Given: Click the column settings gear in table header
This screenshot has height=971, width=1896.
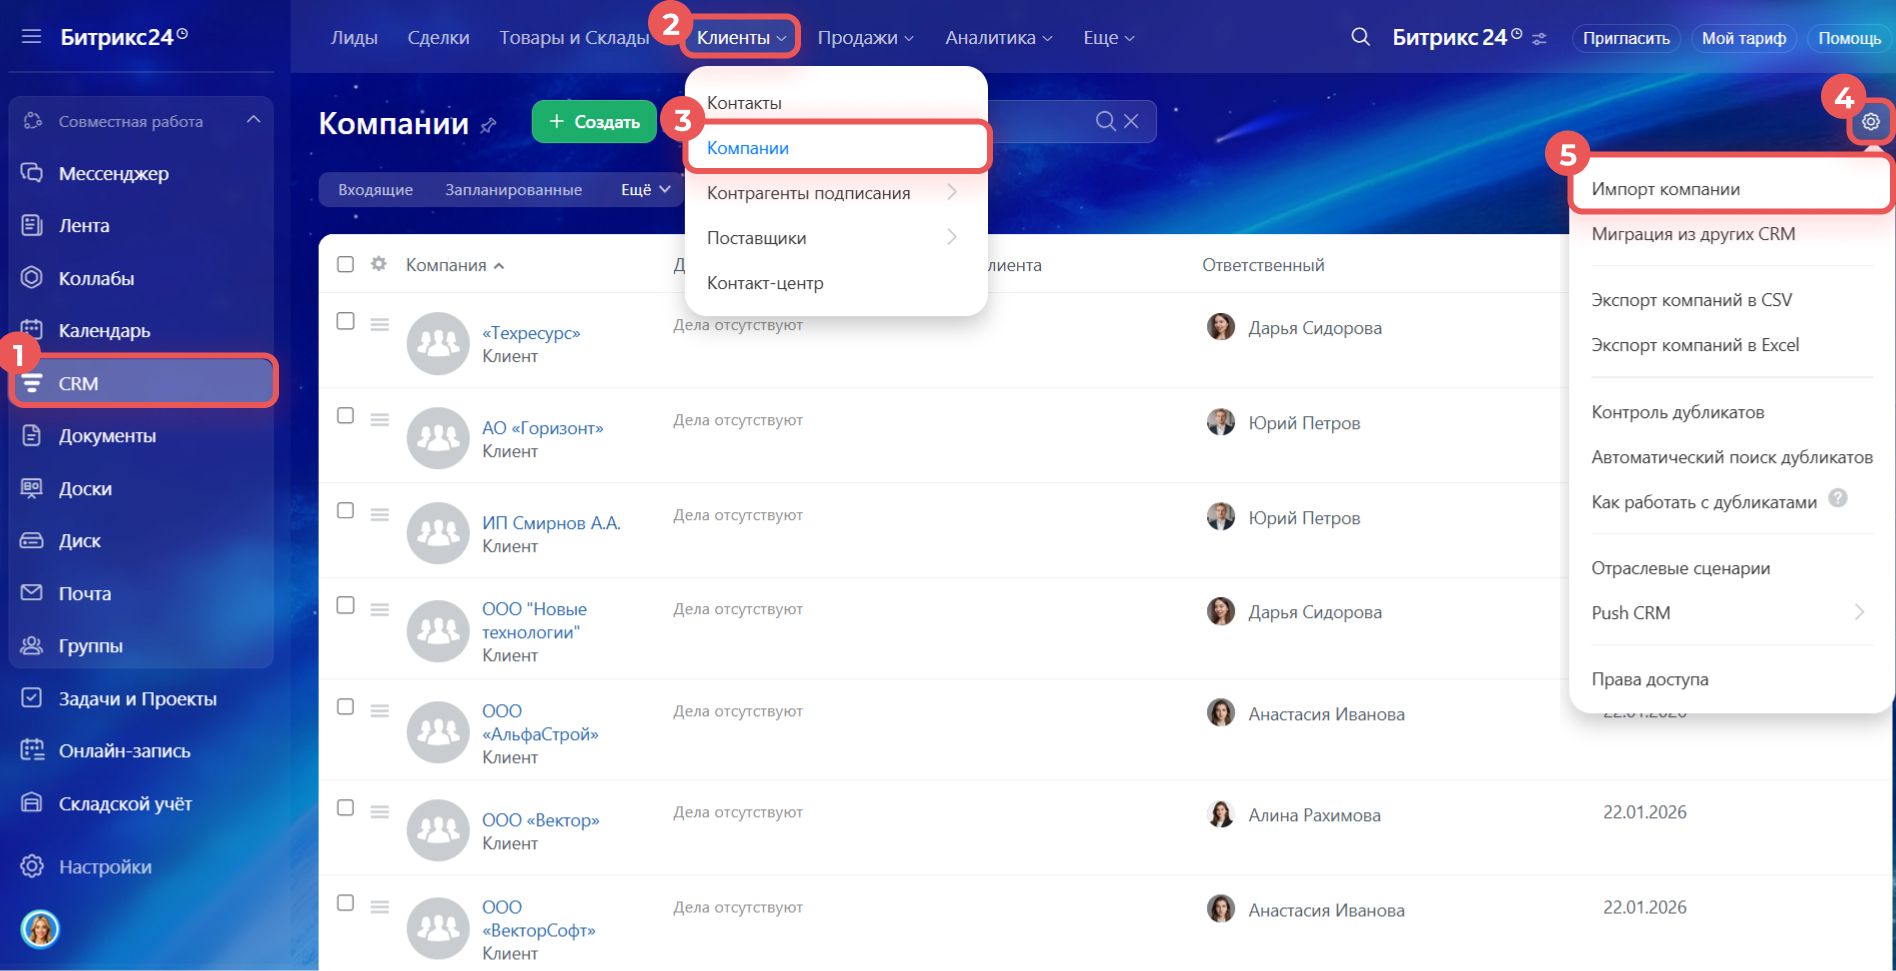Looking at the screenshot, I should coord(378,264).
